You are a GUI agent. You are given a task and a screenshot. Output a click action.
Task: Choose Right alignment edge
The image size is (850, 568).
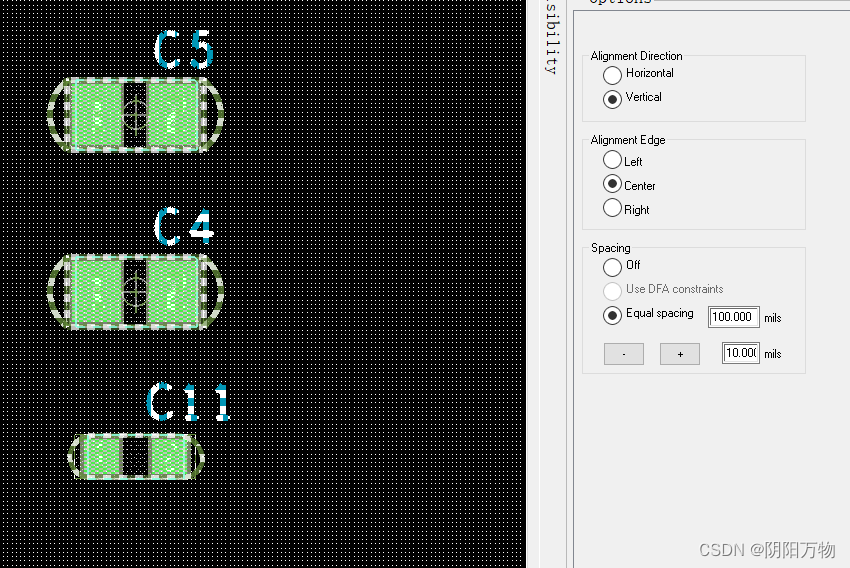pyautogui.click(x=612, y=208)
